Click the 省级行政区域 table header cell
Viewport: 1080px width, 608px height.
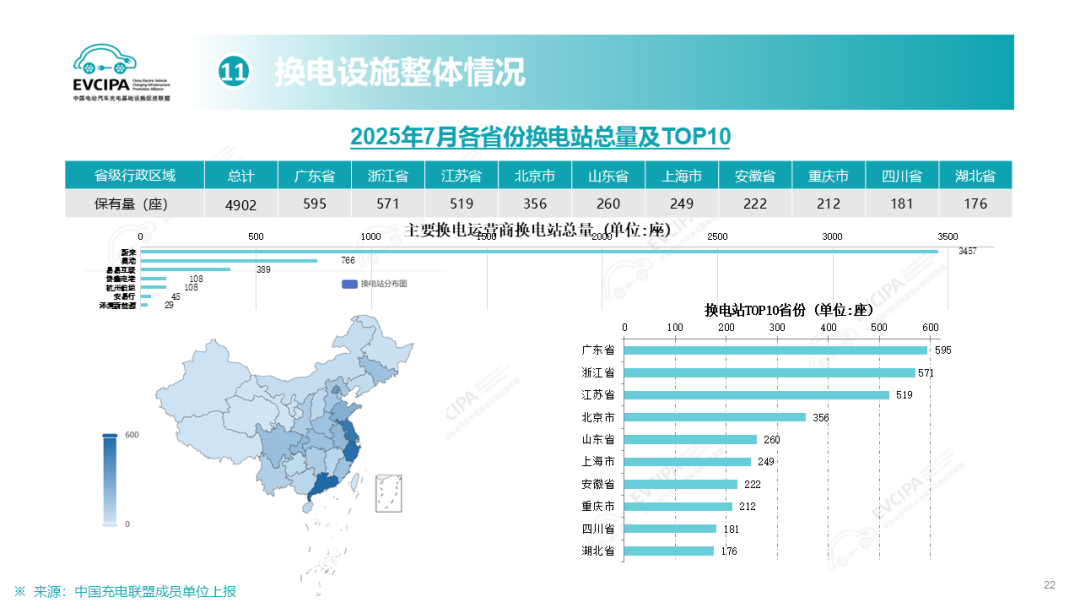134,176
